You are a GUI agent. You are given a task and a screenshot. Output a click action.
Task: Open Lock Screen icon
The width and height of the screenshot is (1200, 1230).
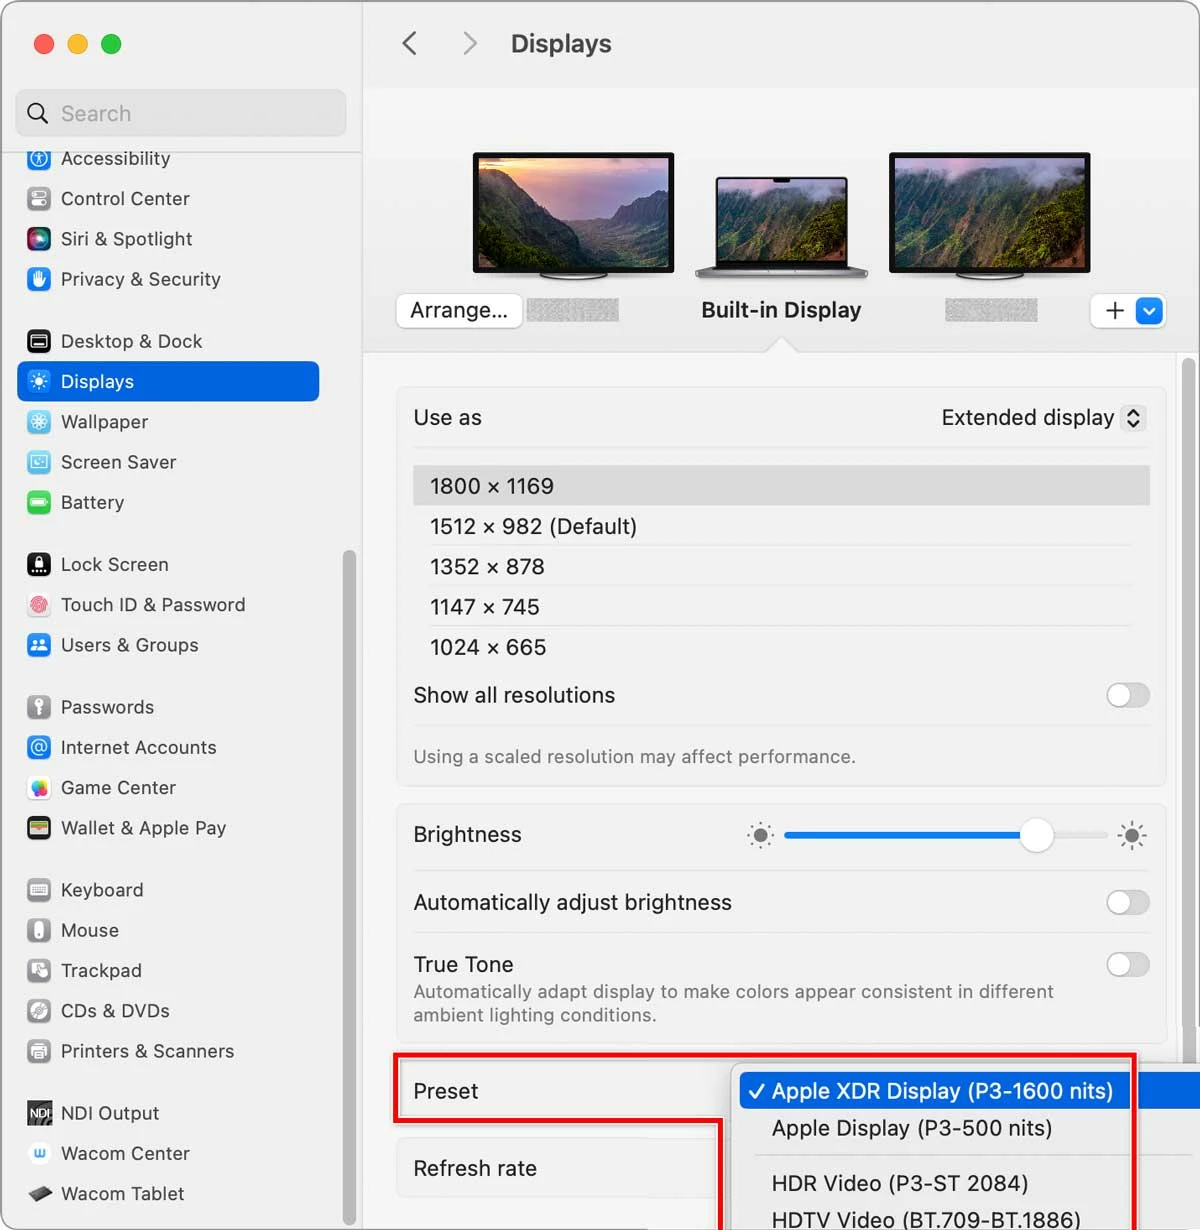pyautogui.click(x=39, y=564)
